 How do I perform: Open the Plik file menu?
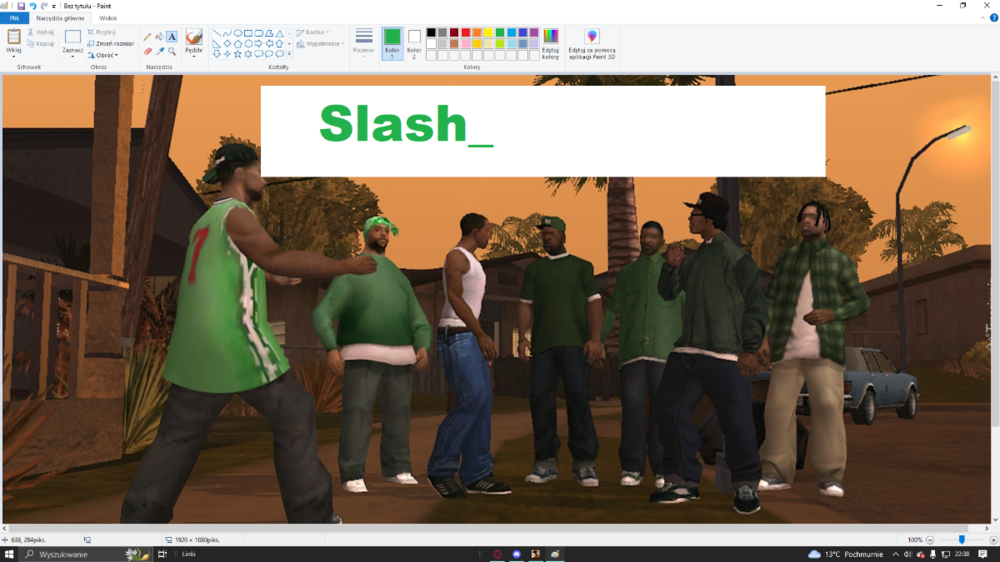pyautogui.click(x=14, y=18)
